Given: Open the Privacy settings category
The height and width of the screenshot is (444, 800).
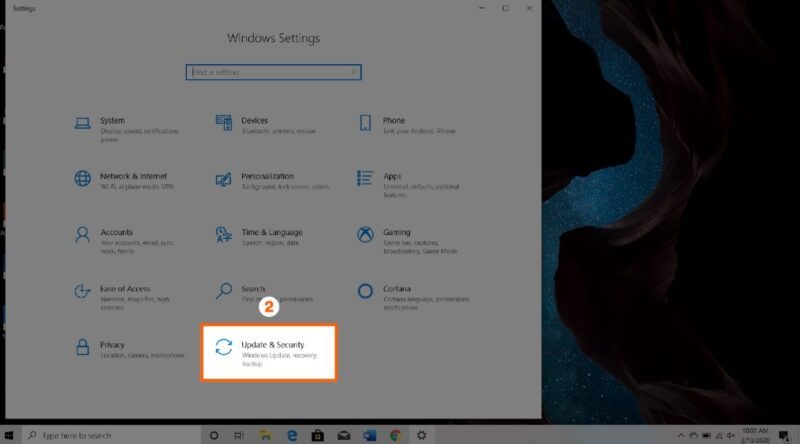Looking at the screenshot, I should (x=130, y=349).
